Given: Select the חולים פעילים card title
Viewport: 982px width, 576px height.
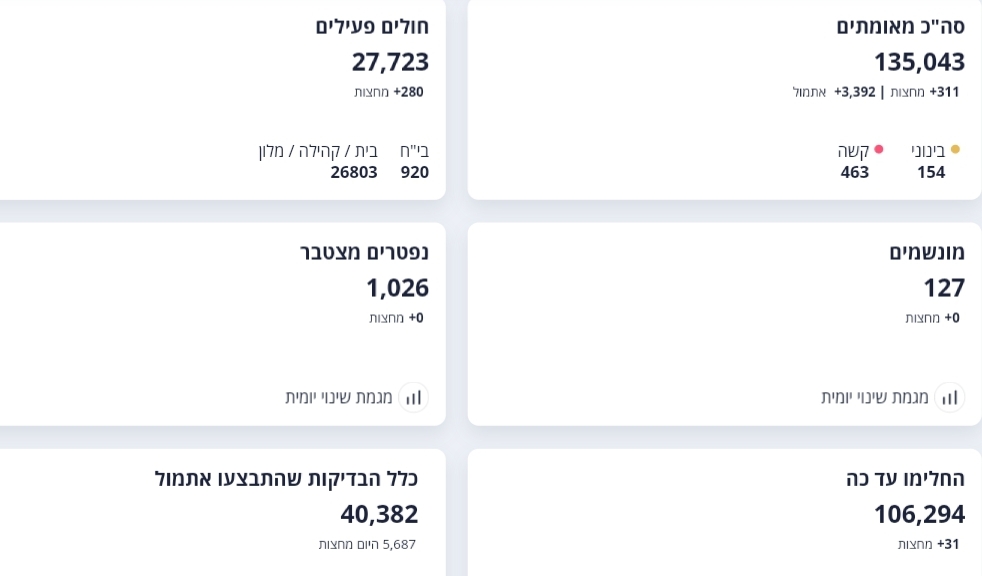Looking at the screenshot, I should click(x=372, y=26).
